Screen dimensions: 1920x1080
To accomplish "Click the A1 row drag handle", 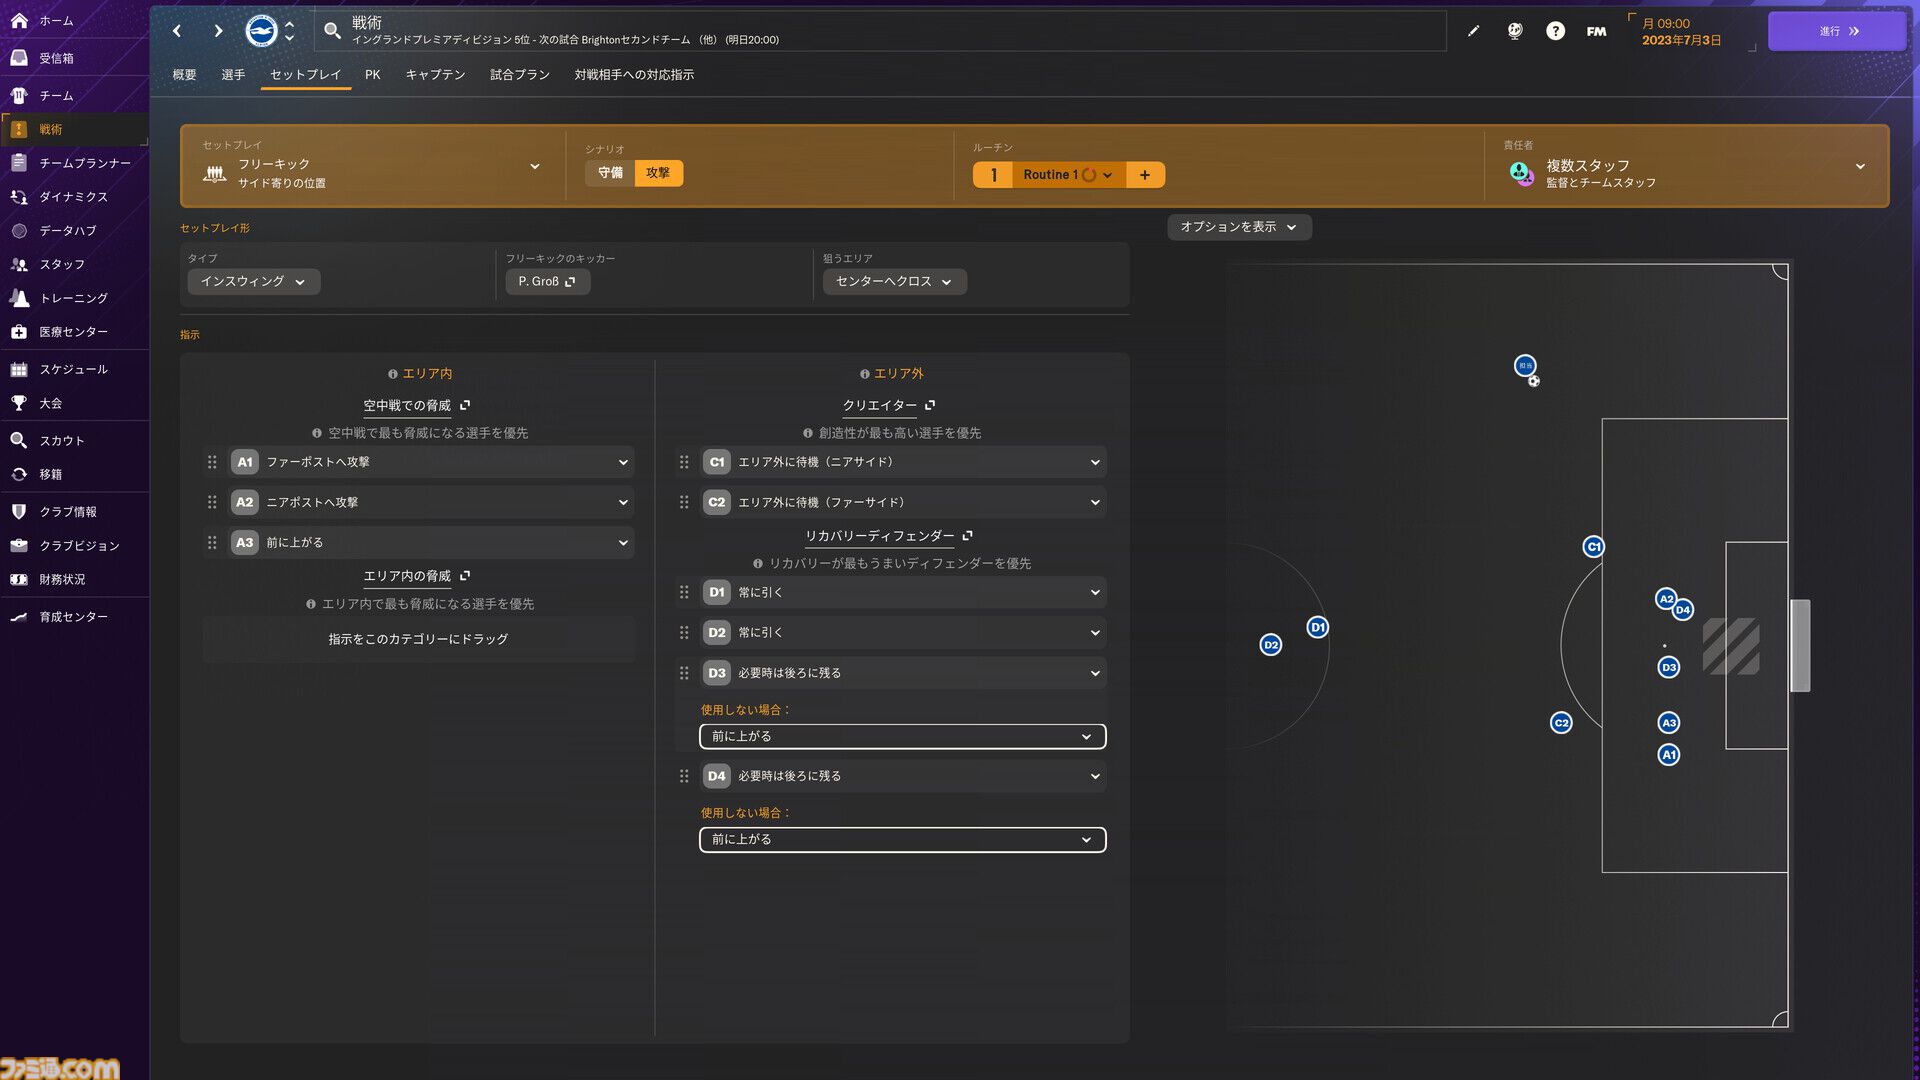I will 212,462.
